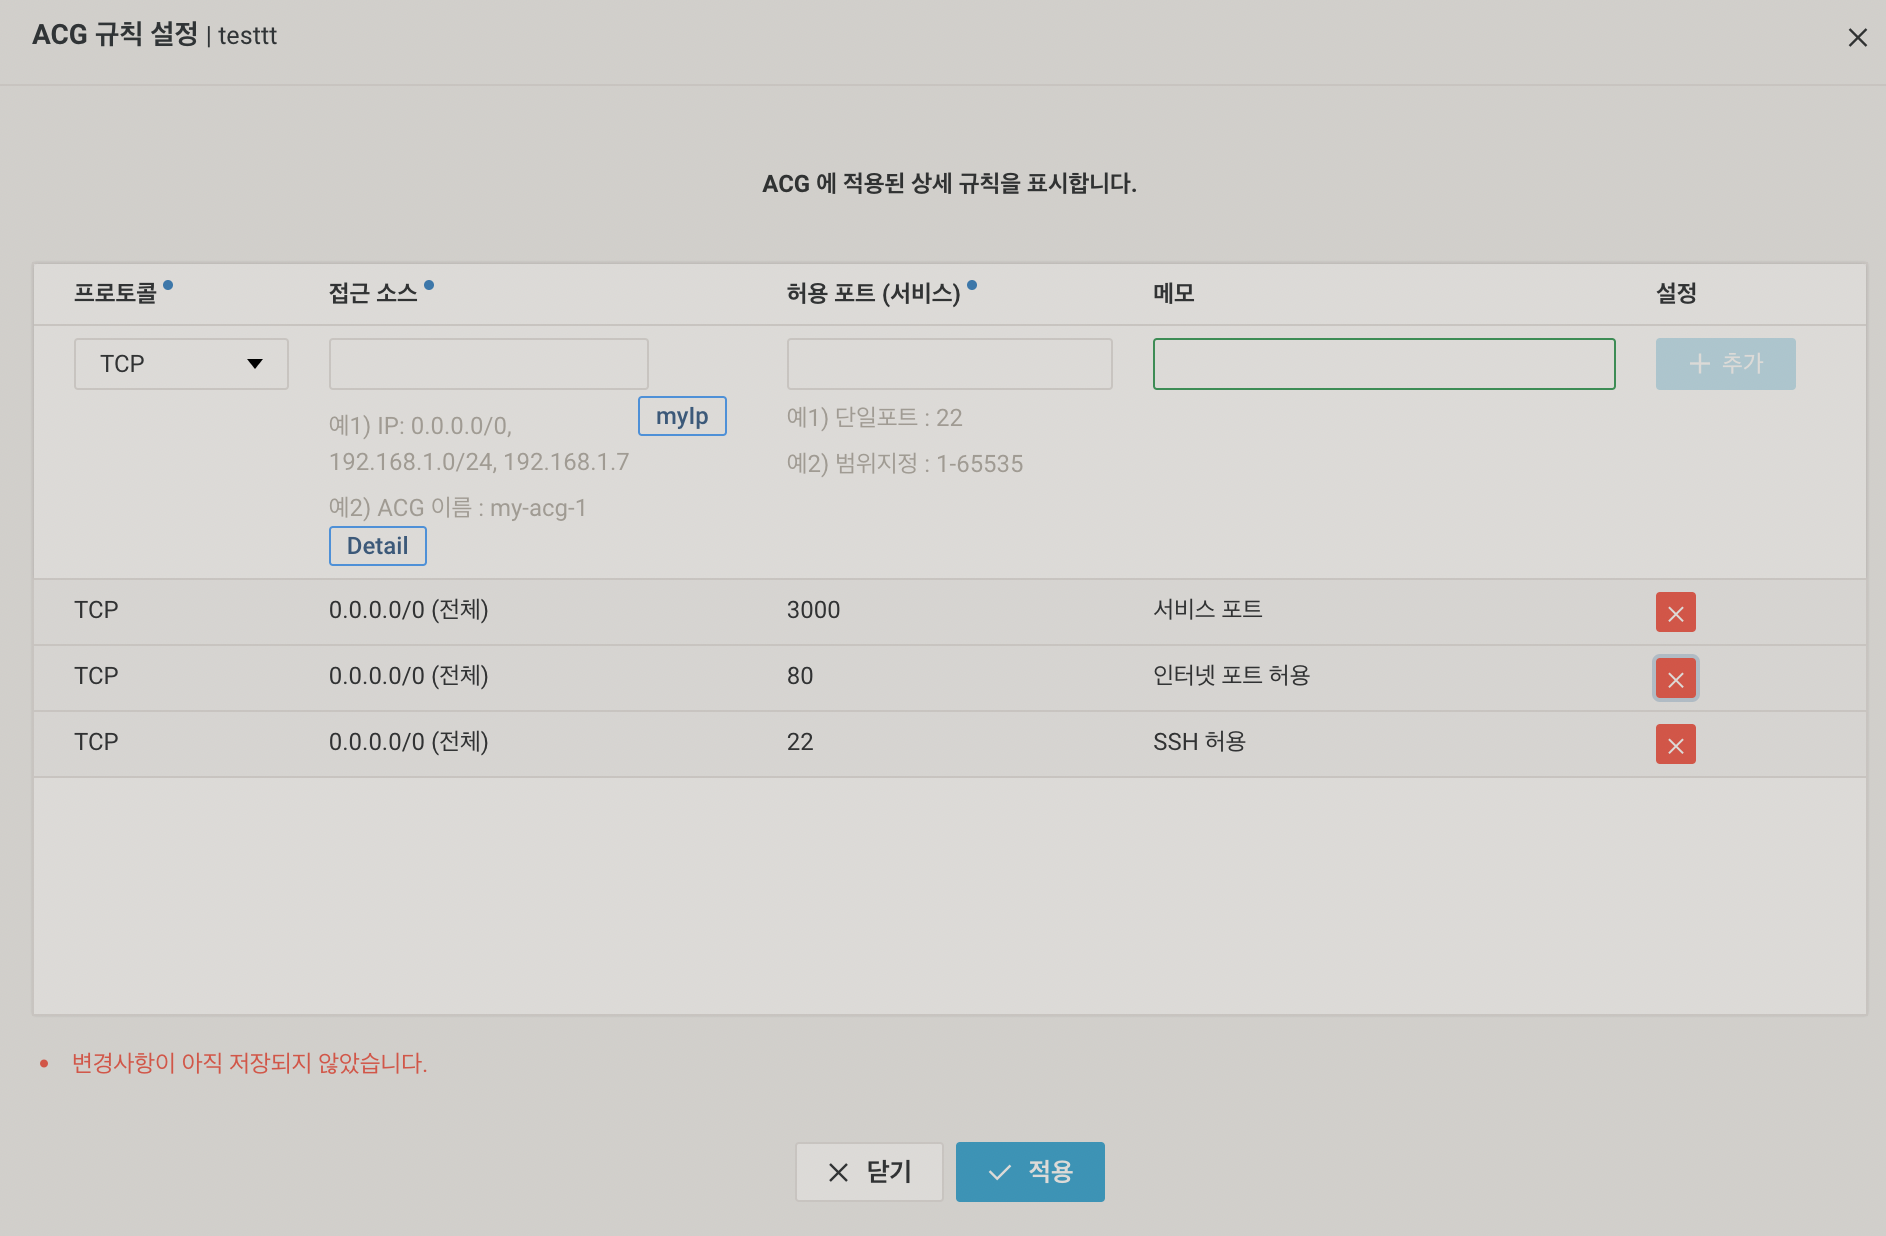Viewport: 1886px width, 1236px height.
Task: Remove the SSH port 22 rule
Action: pos(1675,744)
